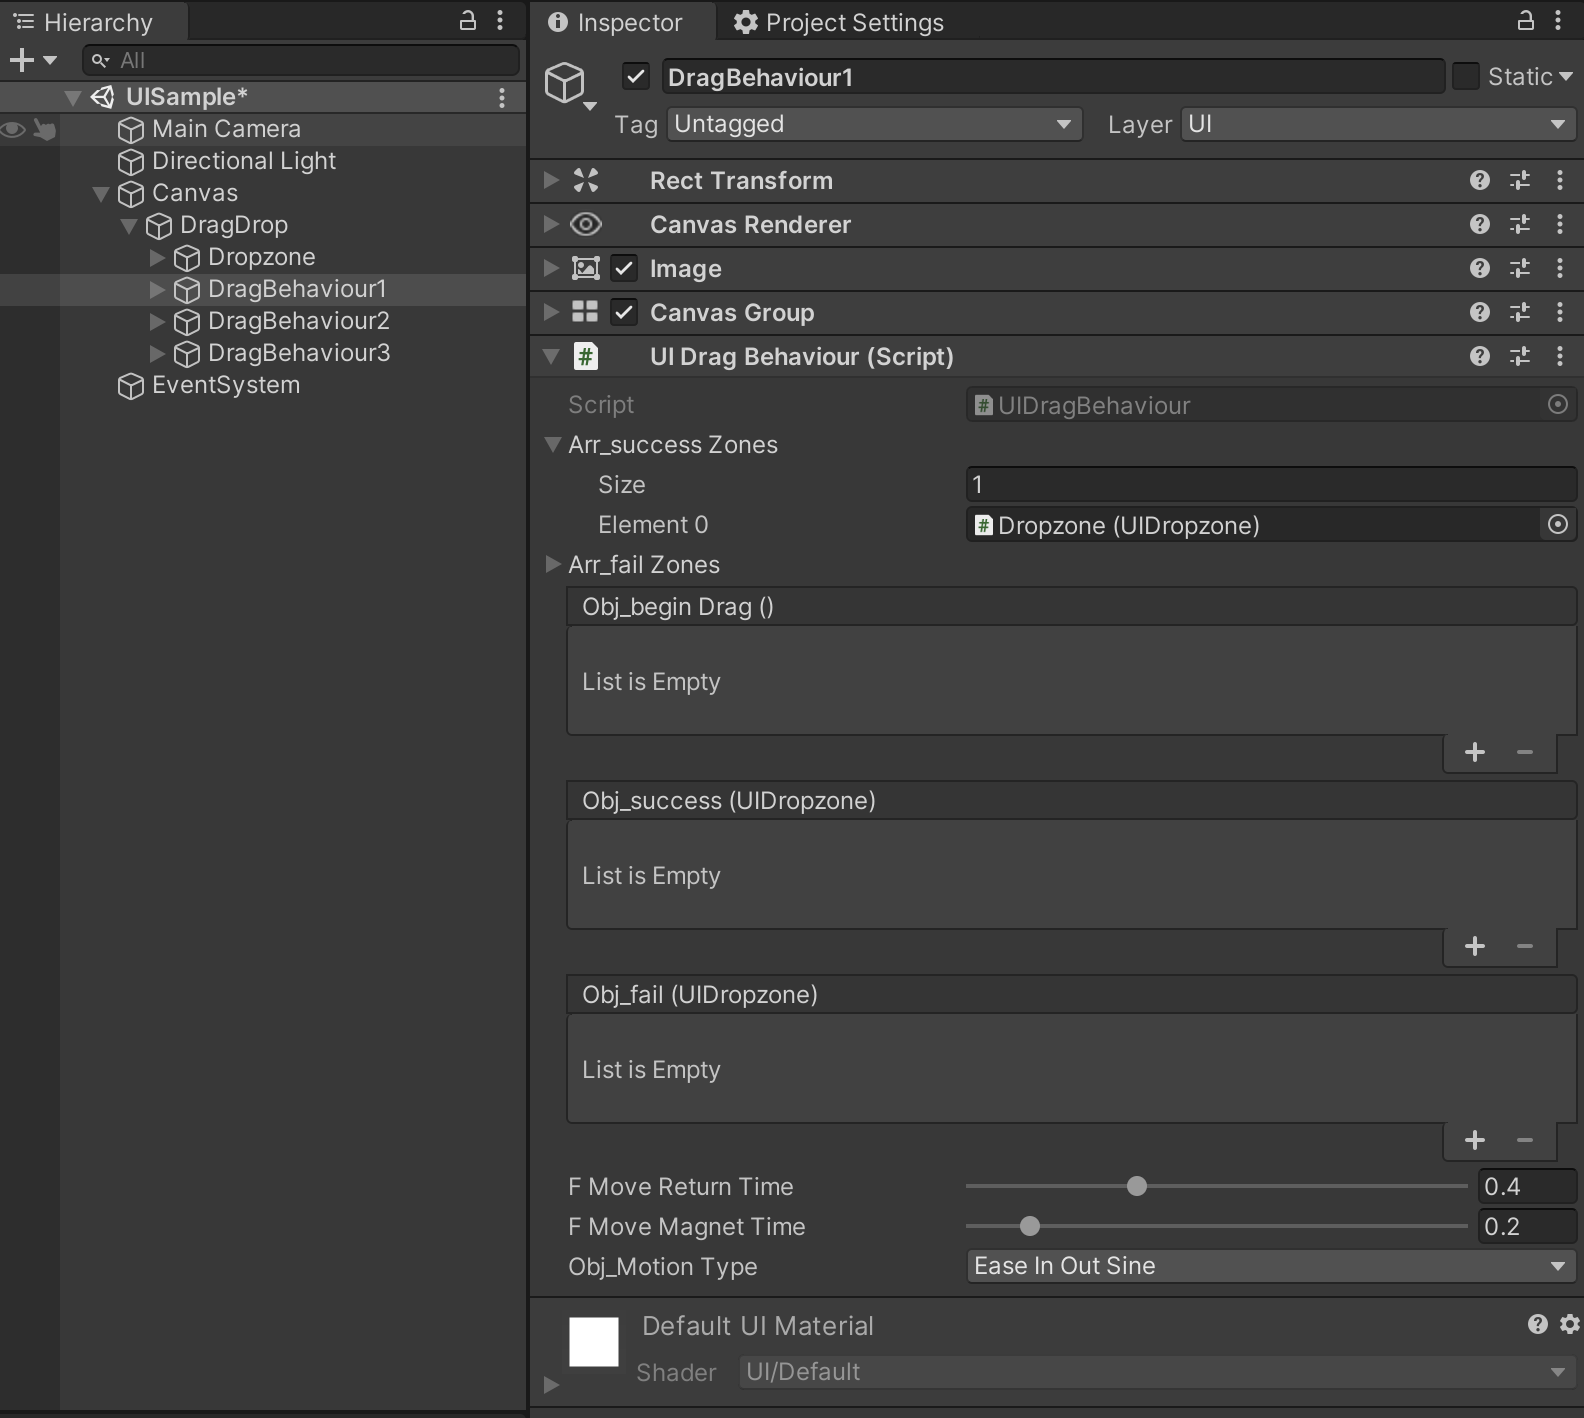Viewport: 1584px width, 1418px height.
Task: Open Default UI Material settings gear
Action: (1570, 1324)
